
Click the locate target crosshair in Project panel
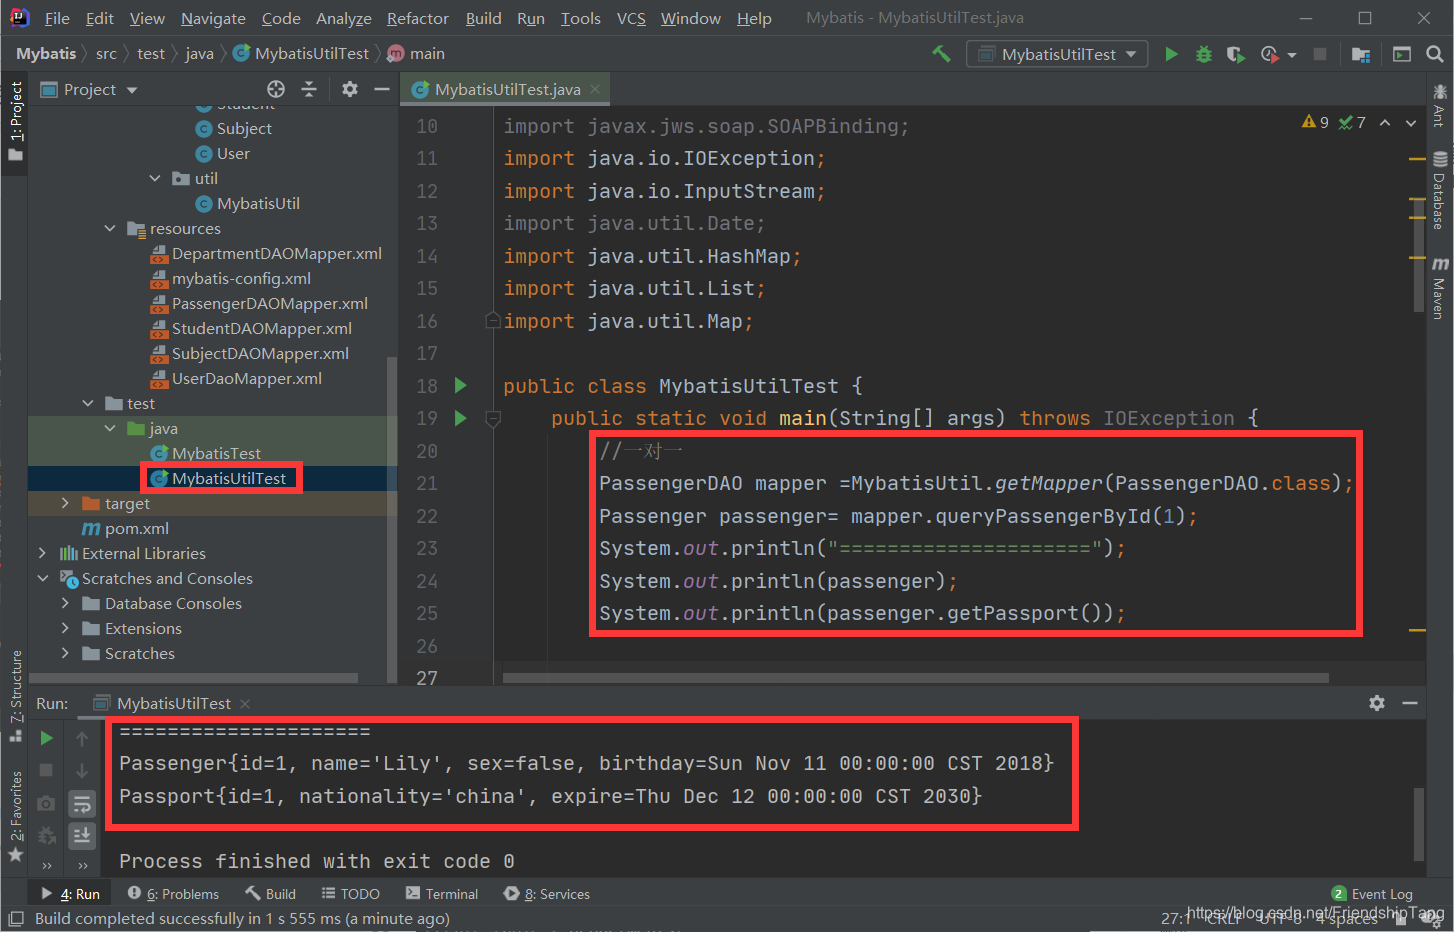pyautogui.click(x=276, y=89)
